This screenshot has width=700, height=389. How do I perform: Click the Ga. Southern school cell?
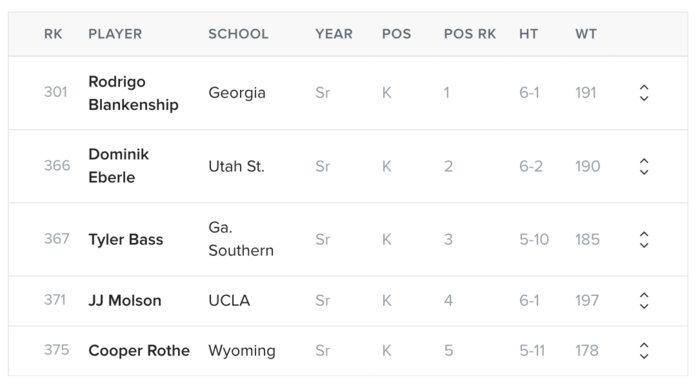click(x=241, y=239)
